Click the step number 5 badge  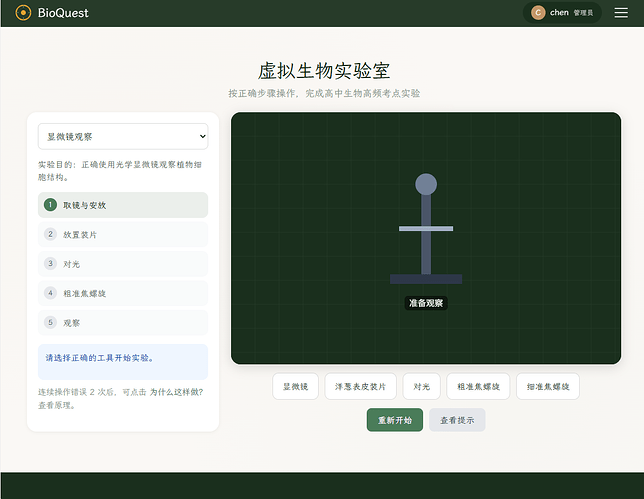tap(50, 322)
